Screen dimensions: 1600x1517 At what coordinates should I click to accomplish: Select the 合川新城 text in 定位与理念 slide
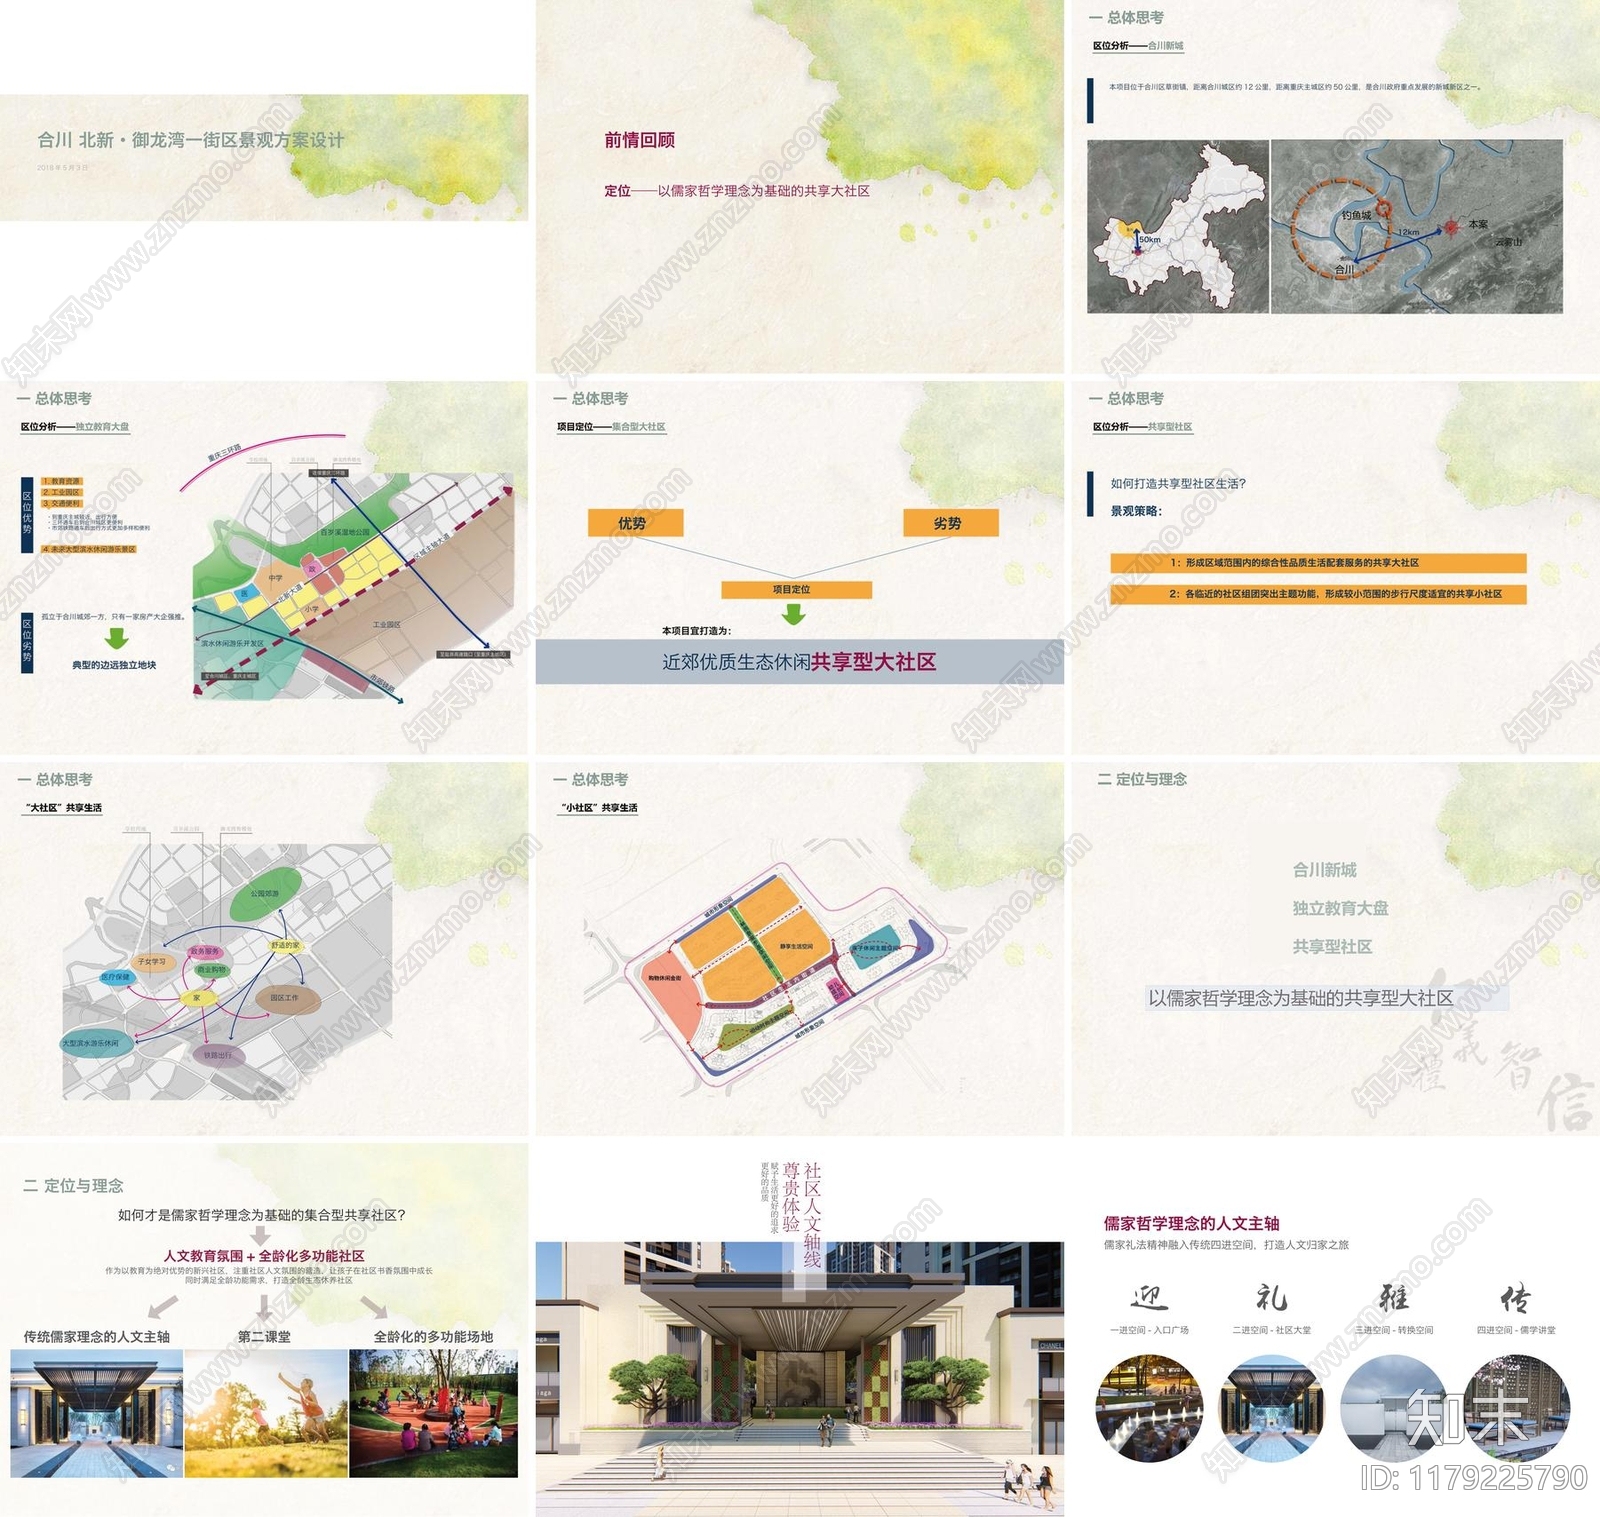point(1324,870)
